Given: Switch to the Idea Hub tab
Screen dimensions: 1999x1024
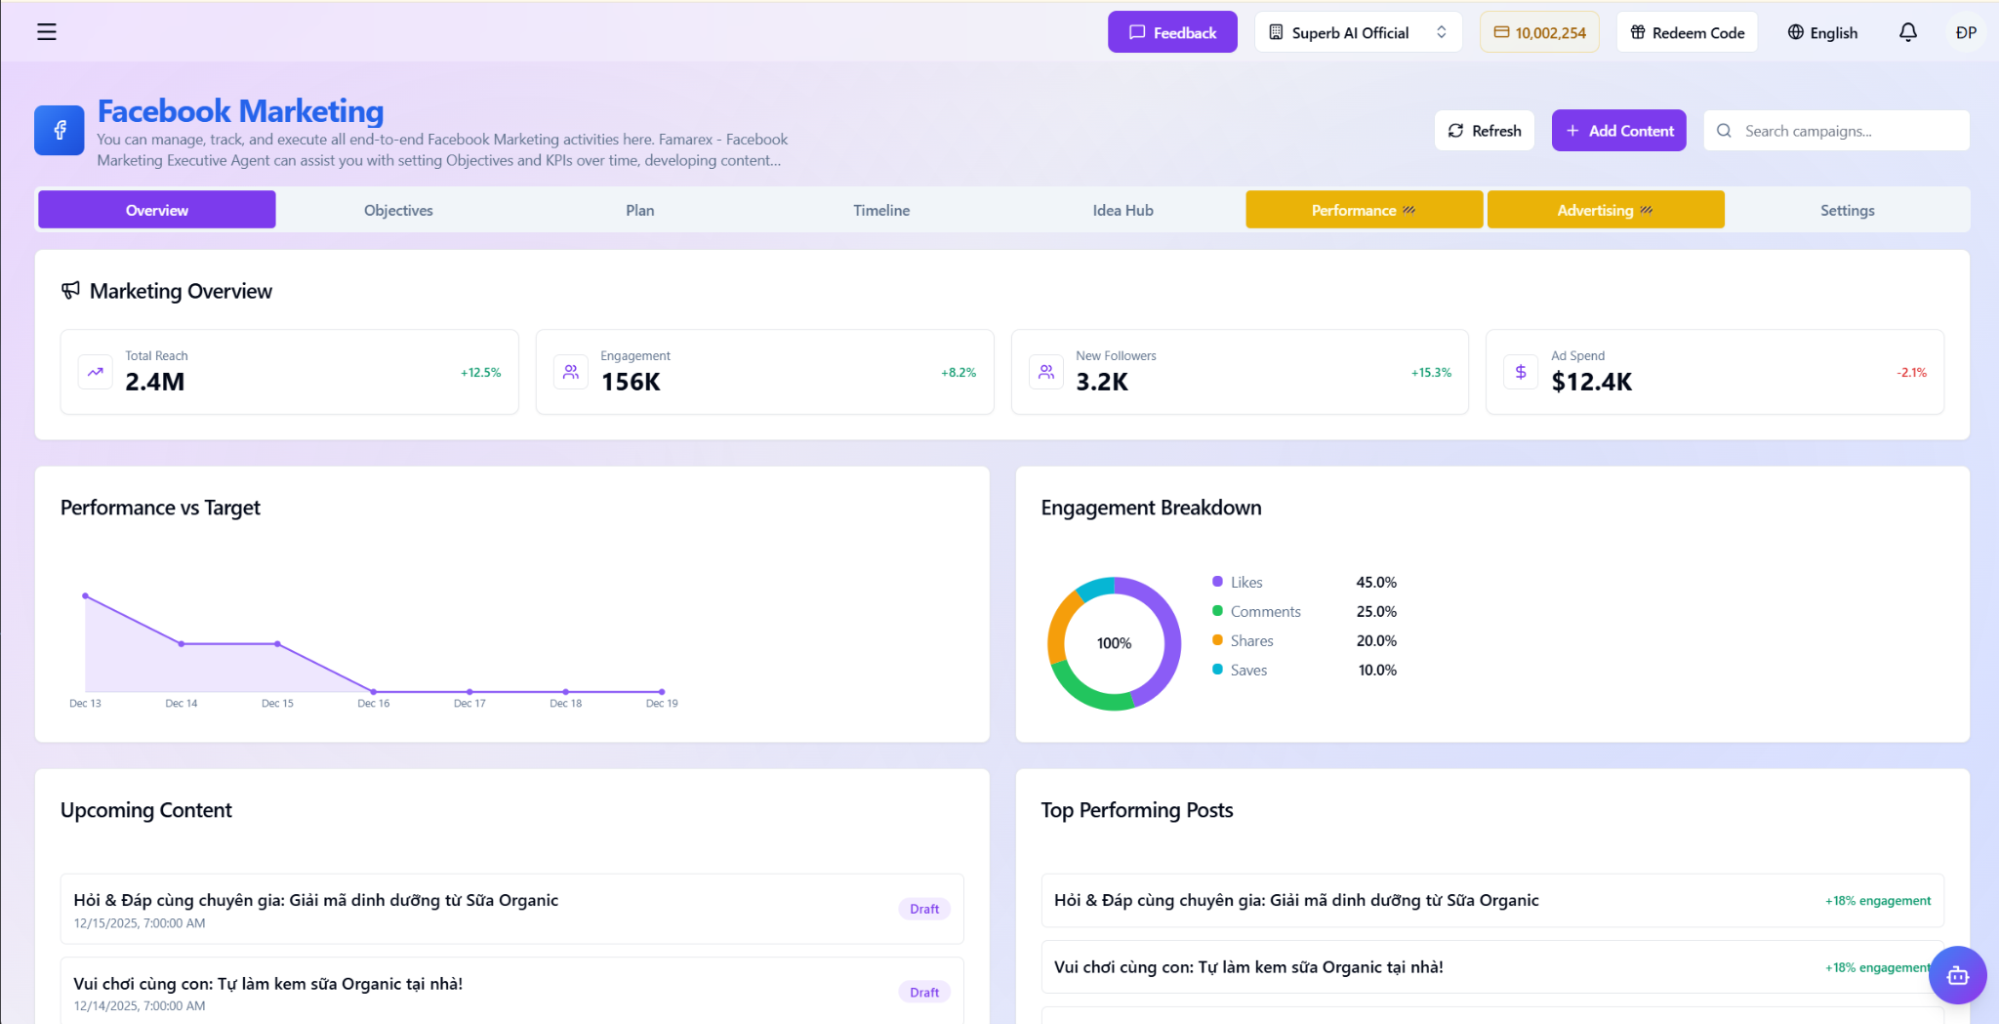Looking at the screenshot, I should [1122, 209].
